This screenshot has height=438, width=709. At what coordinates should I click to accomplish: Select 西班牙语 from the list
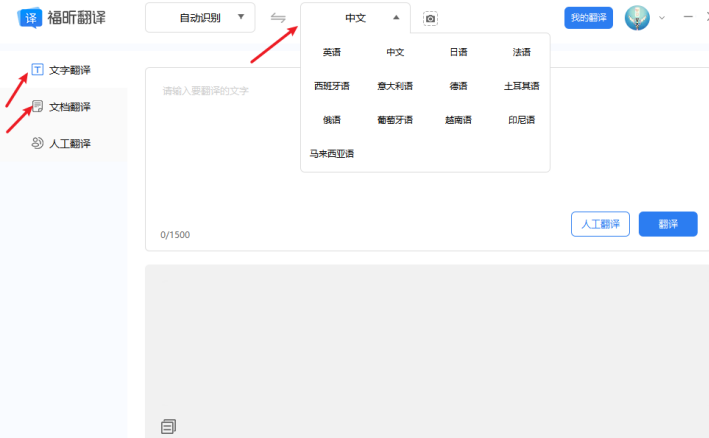pyautogui.click(x=331, y=86)
